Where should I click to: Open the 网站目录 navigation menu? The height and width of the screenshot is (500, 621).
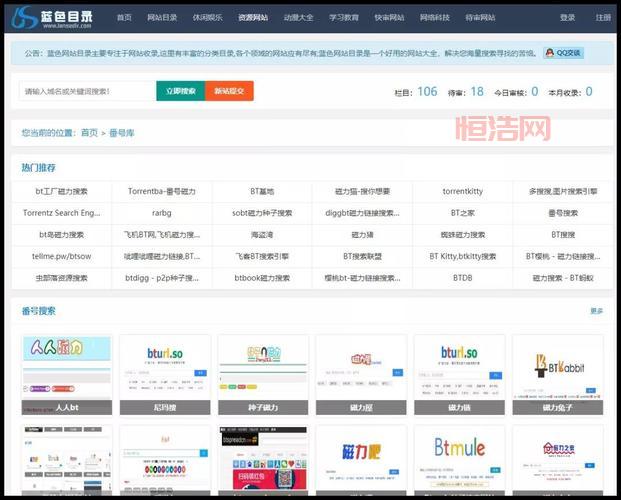pos(164,17)
